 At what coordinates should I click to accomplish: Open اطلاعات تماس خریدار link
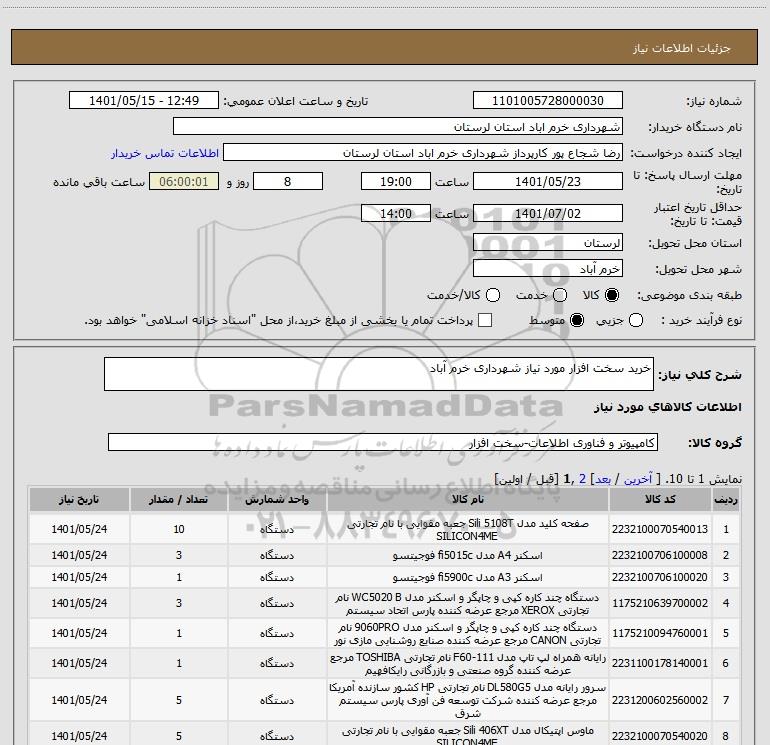[165, 153]
